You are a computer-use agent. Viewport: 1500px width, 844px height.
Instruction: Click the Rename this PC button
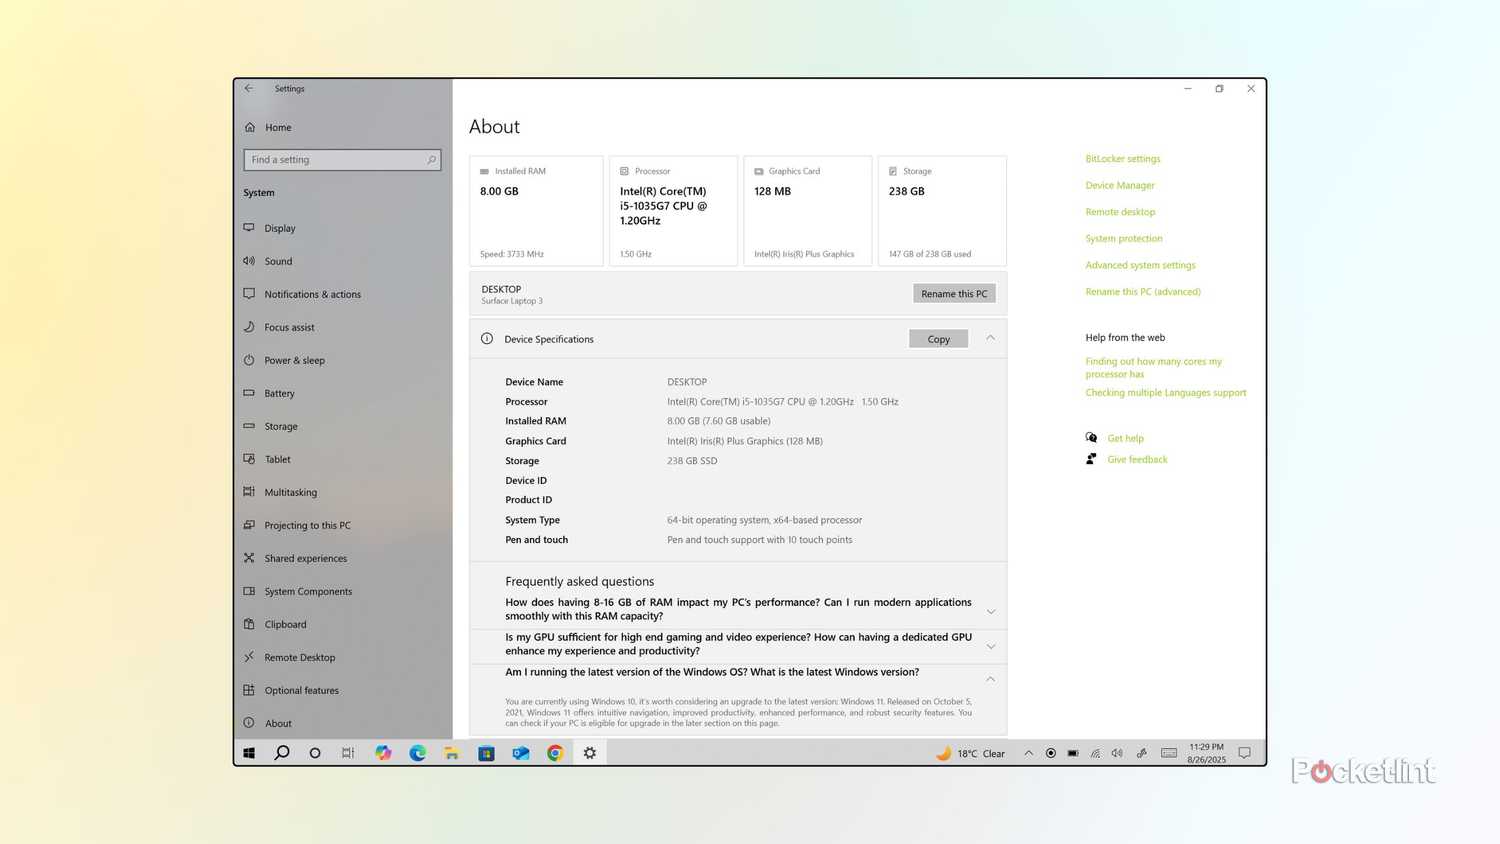(953, 293)
